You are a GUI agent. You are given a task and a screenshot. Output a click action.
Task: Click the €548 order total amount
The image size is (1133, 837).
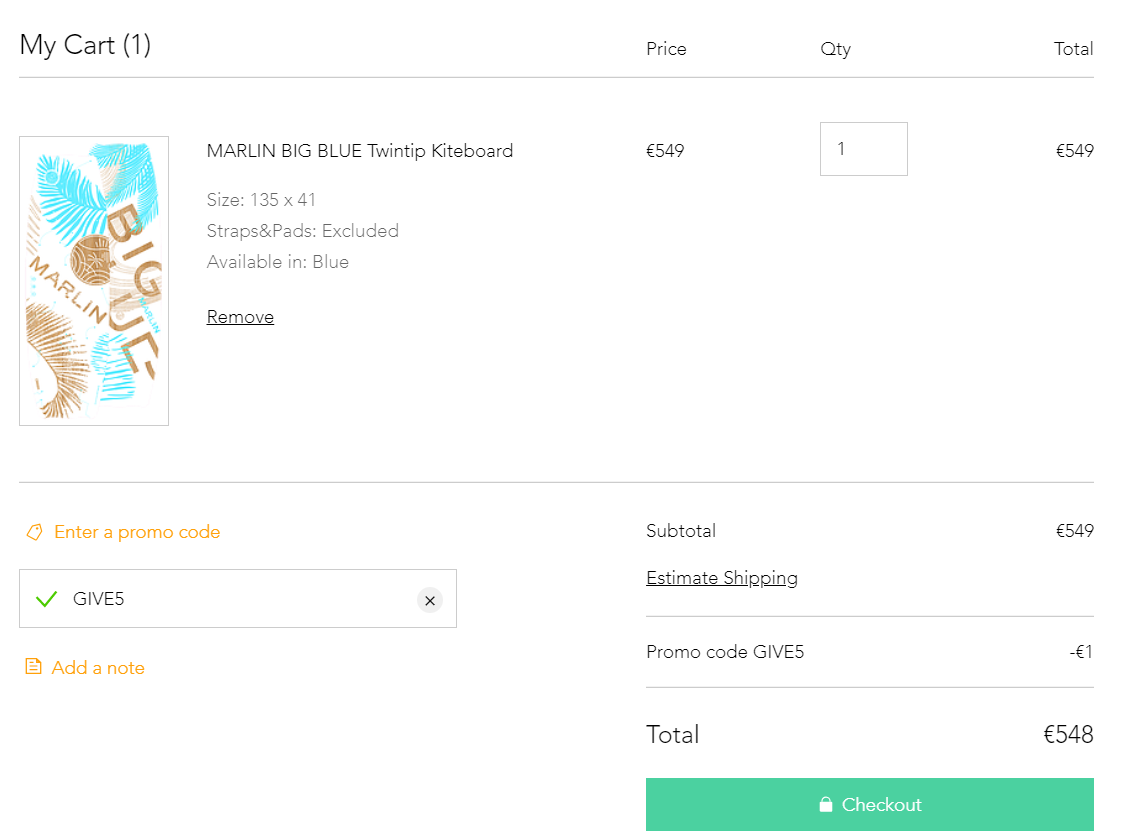pyautogui.click(x=1068, y=735)
